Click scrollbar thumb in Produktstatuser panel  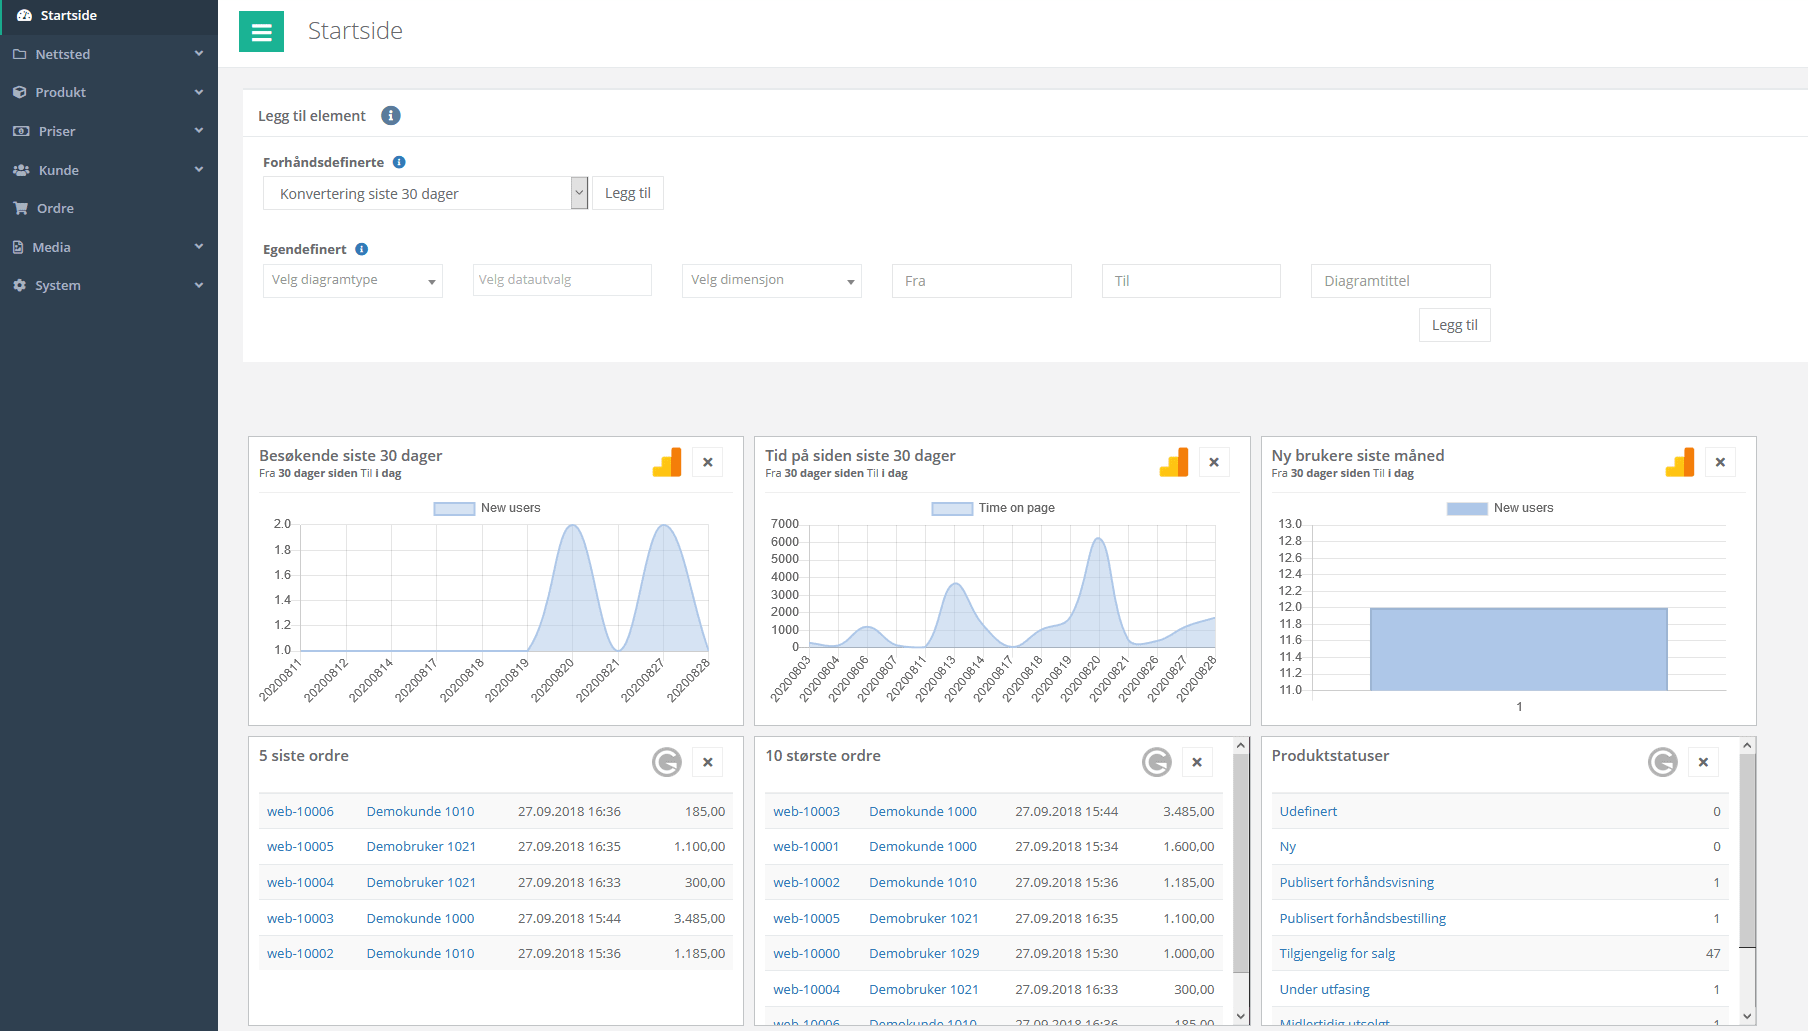click(x=1747, y=850)
